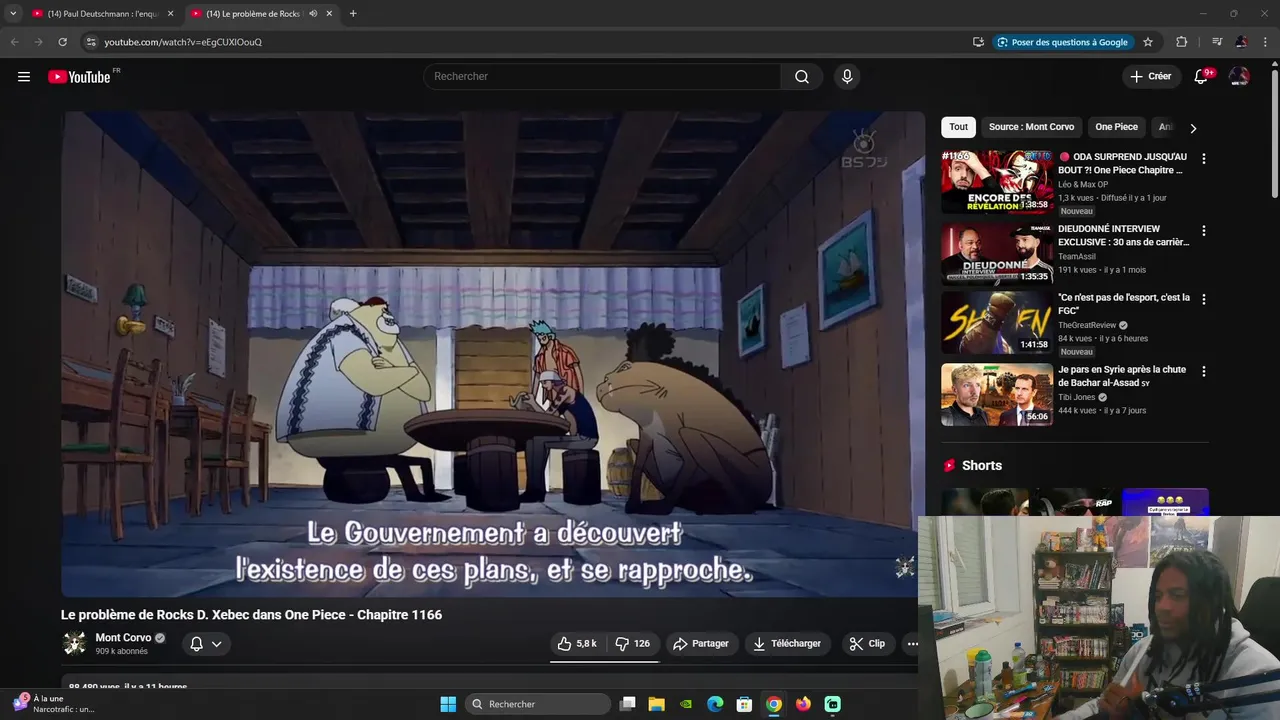Show more filter chips with the right arrow
The width and height of the screenshot is (1280, 720).
coord(1193,128)
